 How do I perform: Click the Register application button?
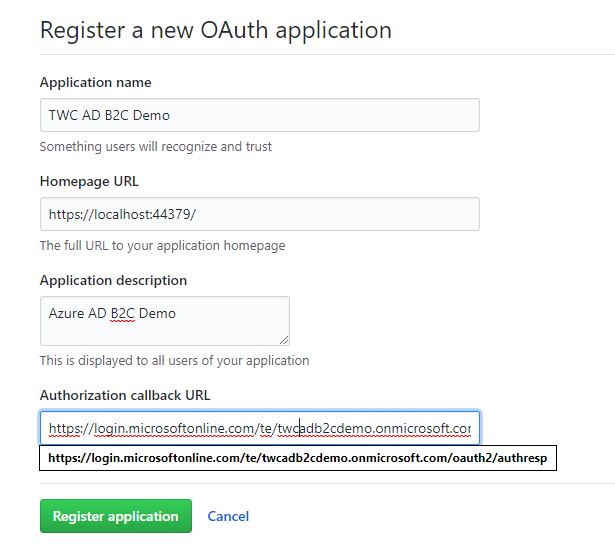pyautogui.click(x=116, y=516)
